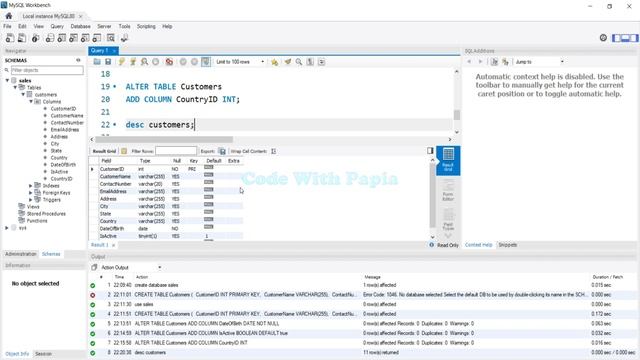
Task: Open the Server menu
Action: click(104, 26)
